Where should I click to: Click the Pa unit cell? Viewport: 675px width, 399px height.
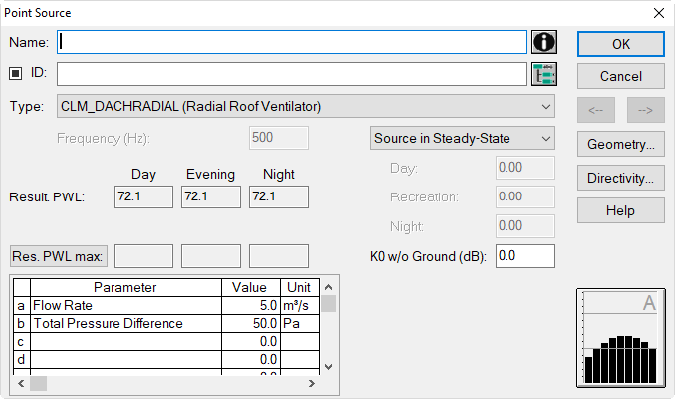click(x=300, y=323)
